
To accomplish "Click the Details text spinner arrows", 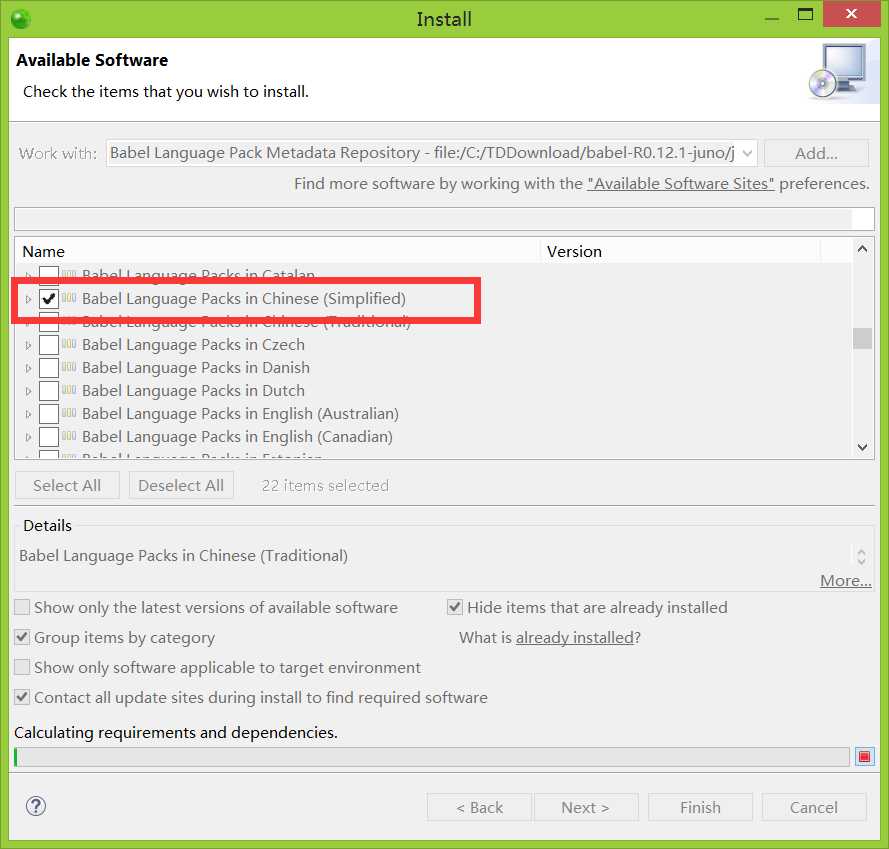I will pos(861,556).
